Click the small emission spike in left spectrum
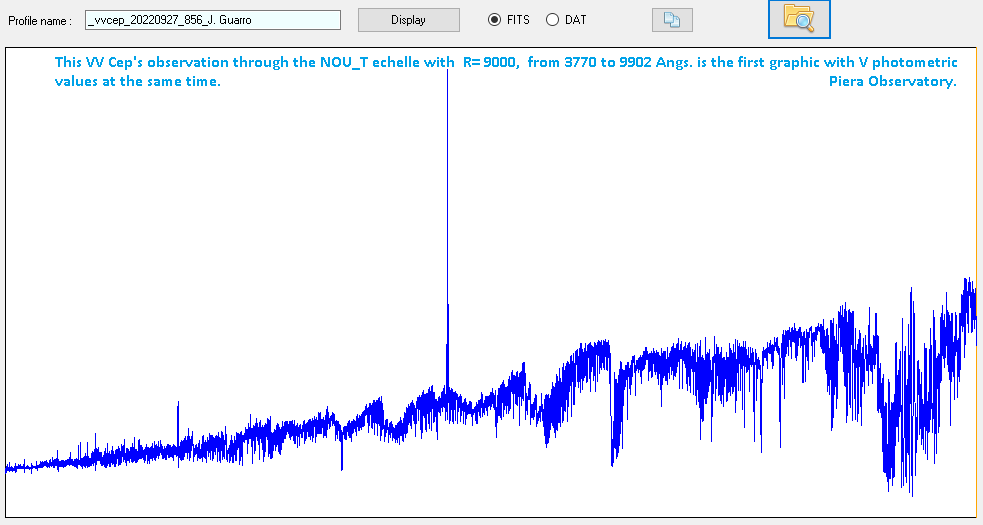Viewport: 983px width, 525px height. click(x=178, y=405)
